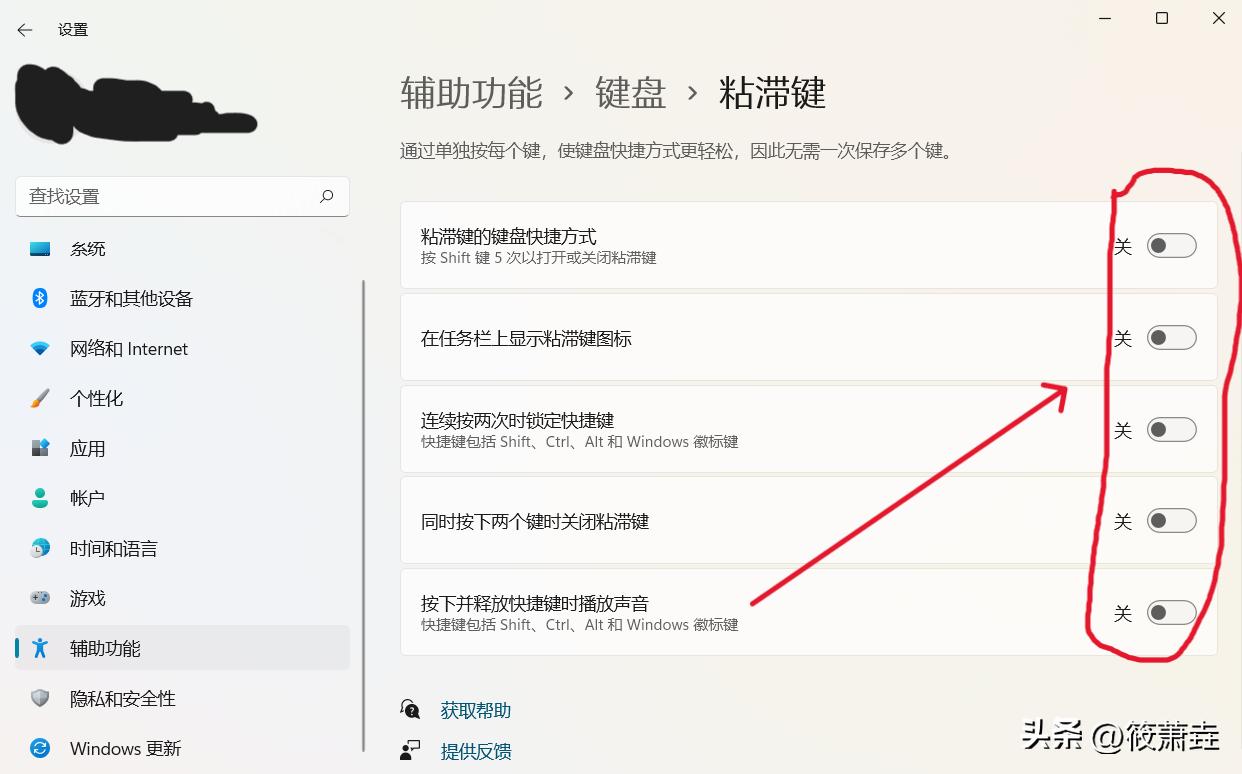The height and width of the screenshot is (774, 1242).
Task: Toggle 同时按下两个键时关闭粘滞键 on
Action: click(1171, 520)
